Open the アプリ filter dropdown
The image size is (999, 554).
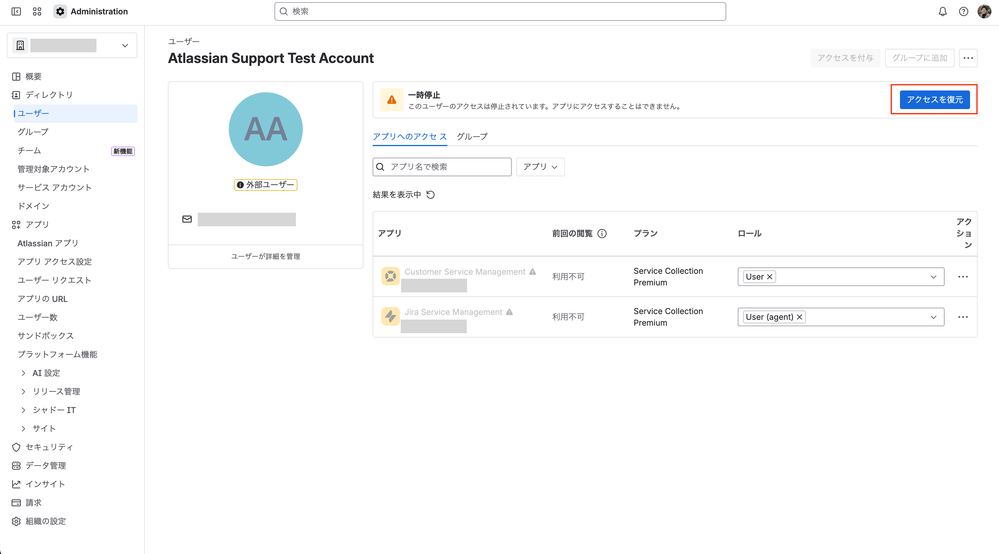click(540, 167)
